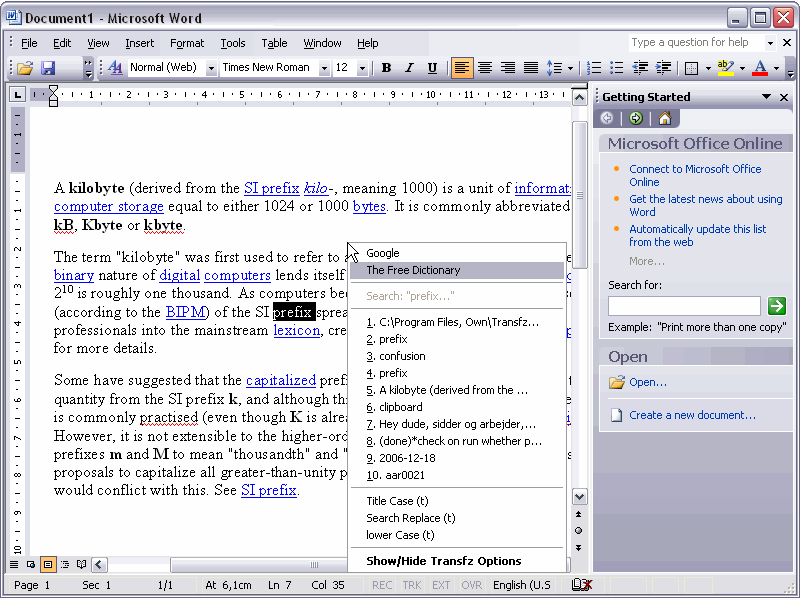Click the Line Spacing icon
Viewport: 800px width, 600px height.
click(554, 68)
